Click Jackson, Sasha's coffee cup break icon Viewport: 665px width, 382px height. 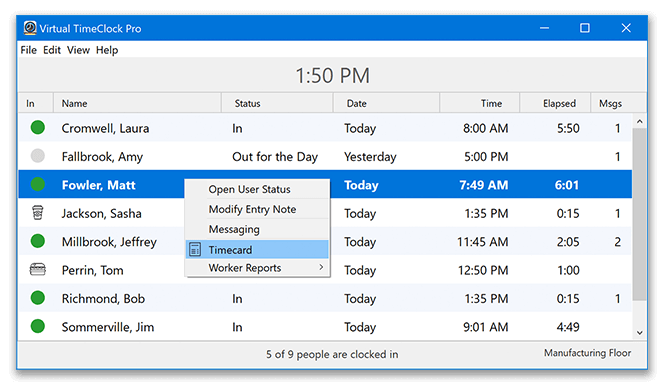[38, 212]
